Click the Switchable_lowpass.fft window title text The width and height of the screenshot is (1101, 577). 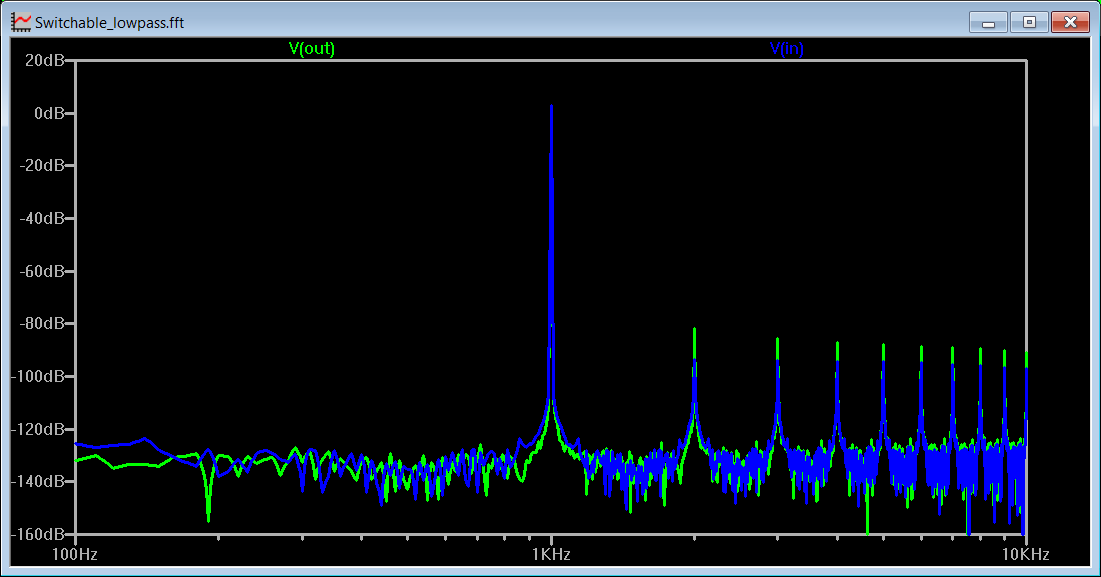pos(110,22)
